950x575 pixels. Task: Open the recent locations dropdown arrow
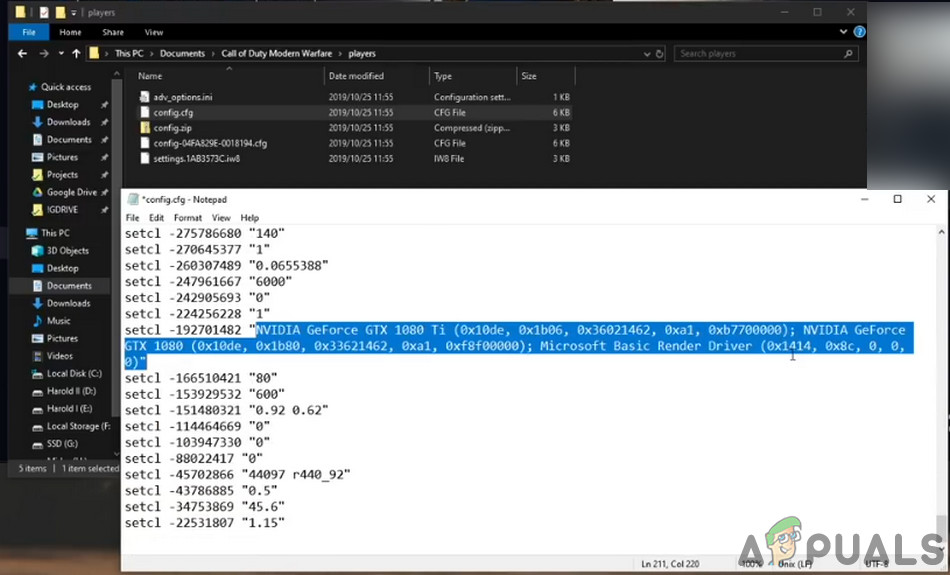pos(61,53)
